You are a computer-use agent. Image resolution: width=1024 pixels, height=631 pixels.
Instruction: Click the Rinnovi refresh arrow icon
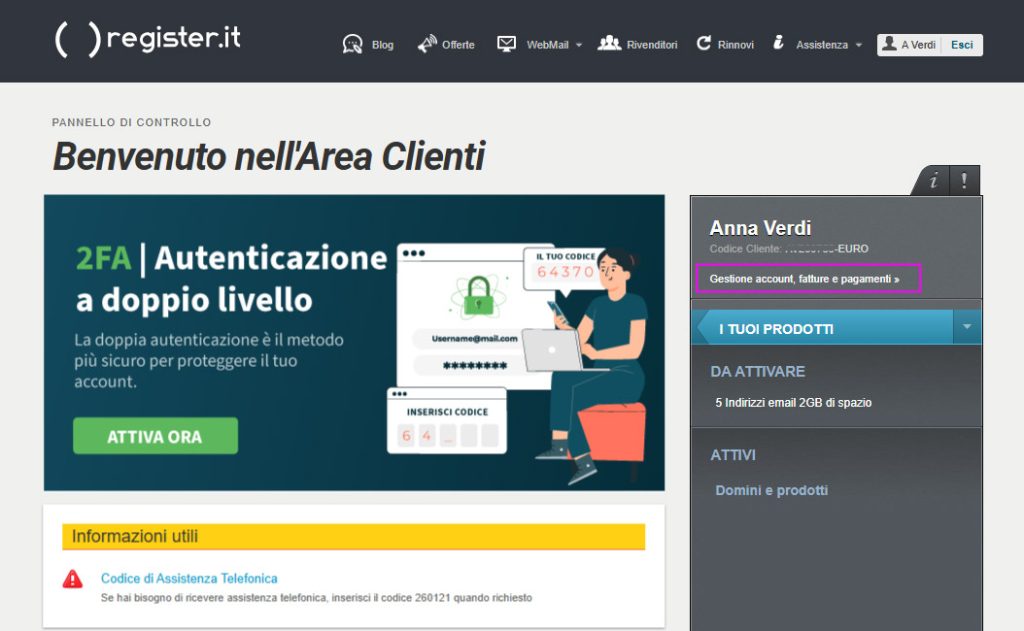(703, 44)
